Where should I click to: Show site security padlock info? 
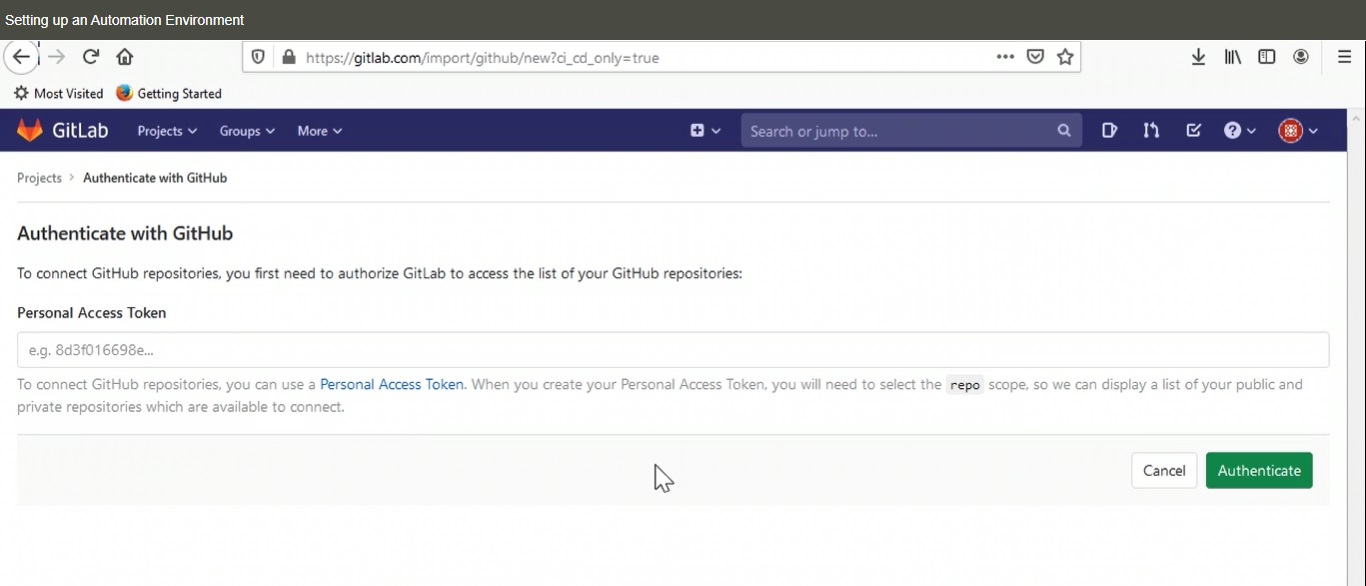coord(289,57)
